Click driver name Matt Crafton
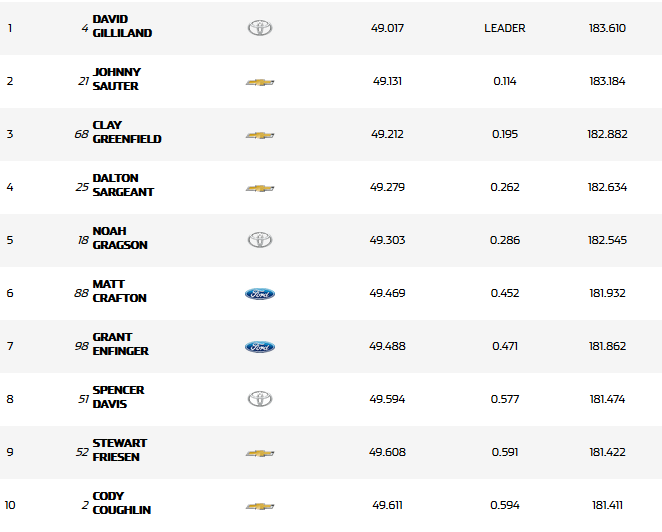This screenshot has height=532, width=662. (119, 291)
